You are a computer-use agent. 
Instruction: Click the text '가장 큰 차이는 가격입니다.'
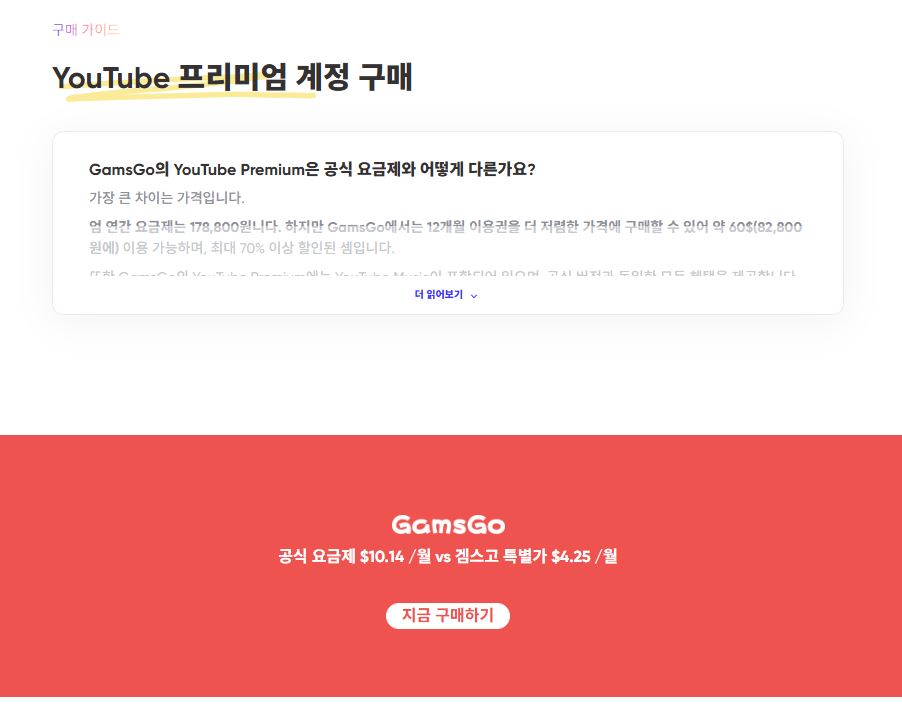[167, 198]
